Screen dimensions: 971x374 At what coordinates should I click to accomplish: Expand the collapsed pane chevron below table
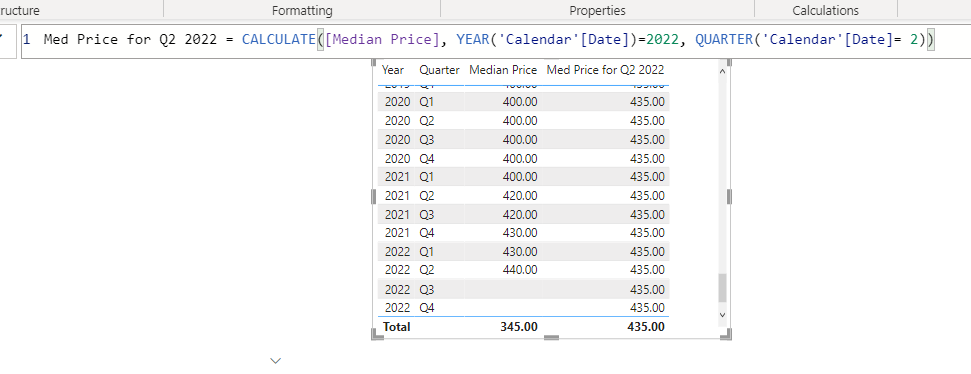[276, 360]
